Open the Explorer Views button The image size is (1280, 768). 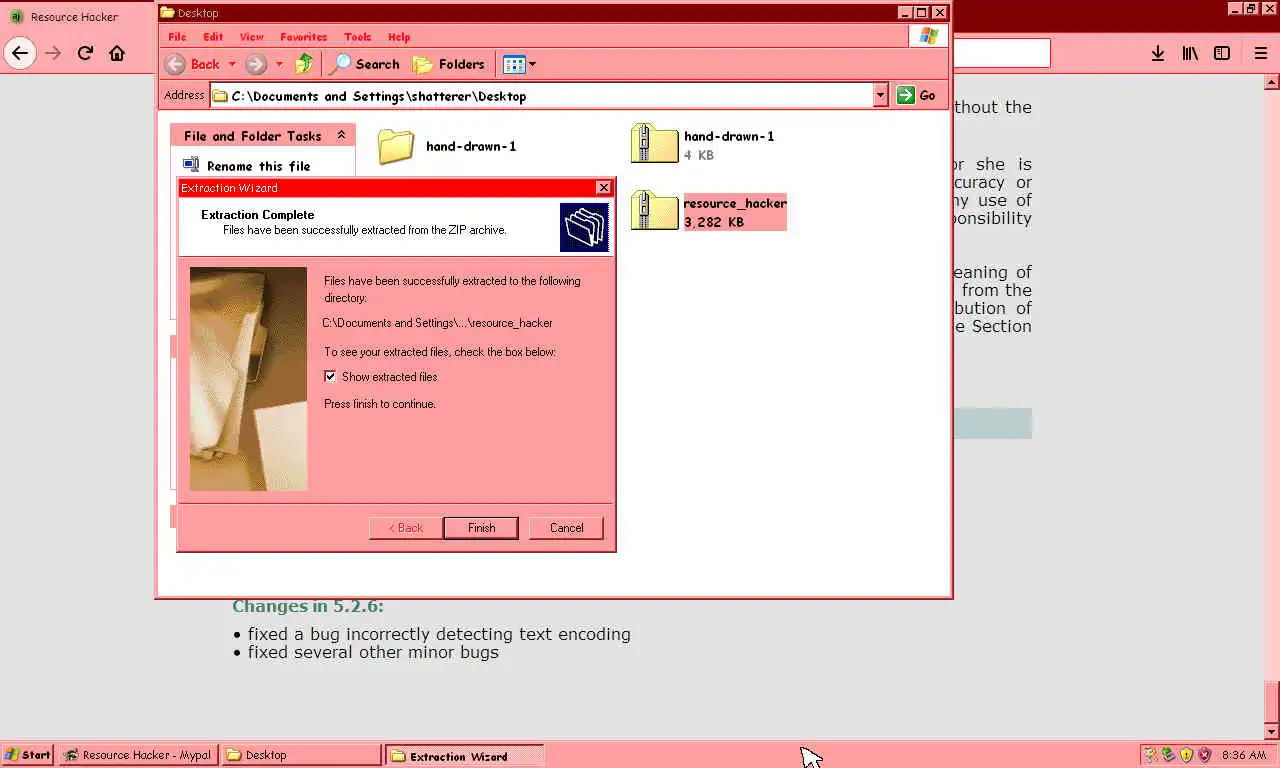[x=514, y=64]
